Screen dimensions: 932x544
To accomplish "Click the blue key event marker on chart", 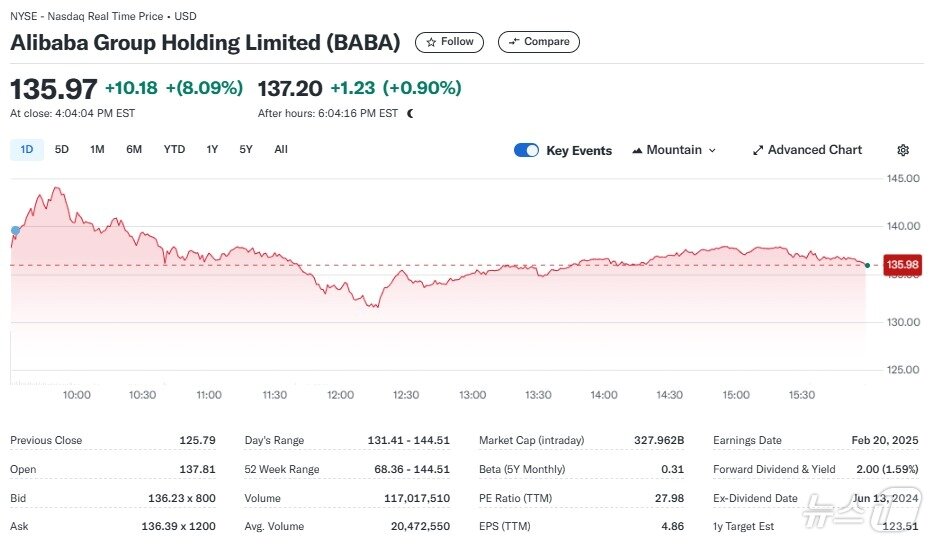I will [15, 230].
